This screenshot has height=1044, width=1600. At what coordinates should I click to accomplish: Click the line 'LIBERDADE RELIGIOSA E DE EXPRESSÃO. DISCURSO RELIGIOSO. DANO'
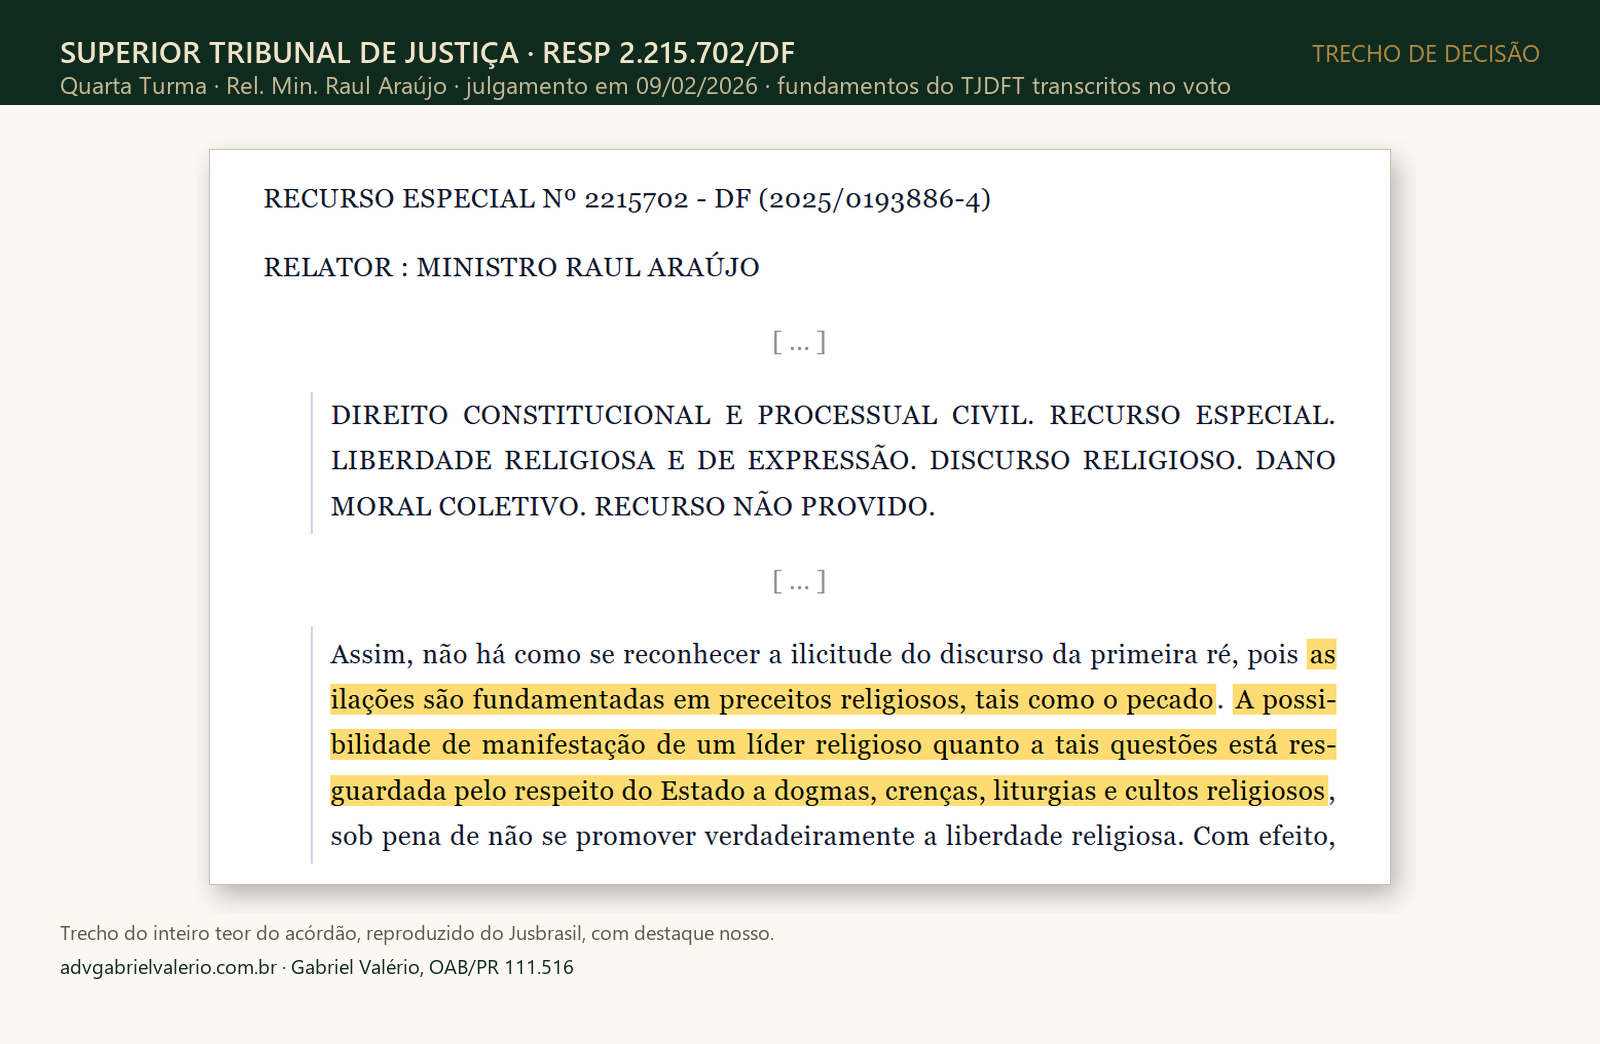[x=833, y=460]
